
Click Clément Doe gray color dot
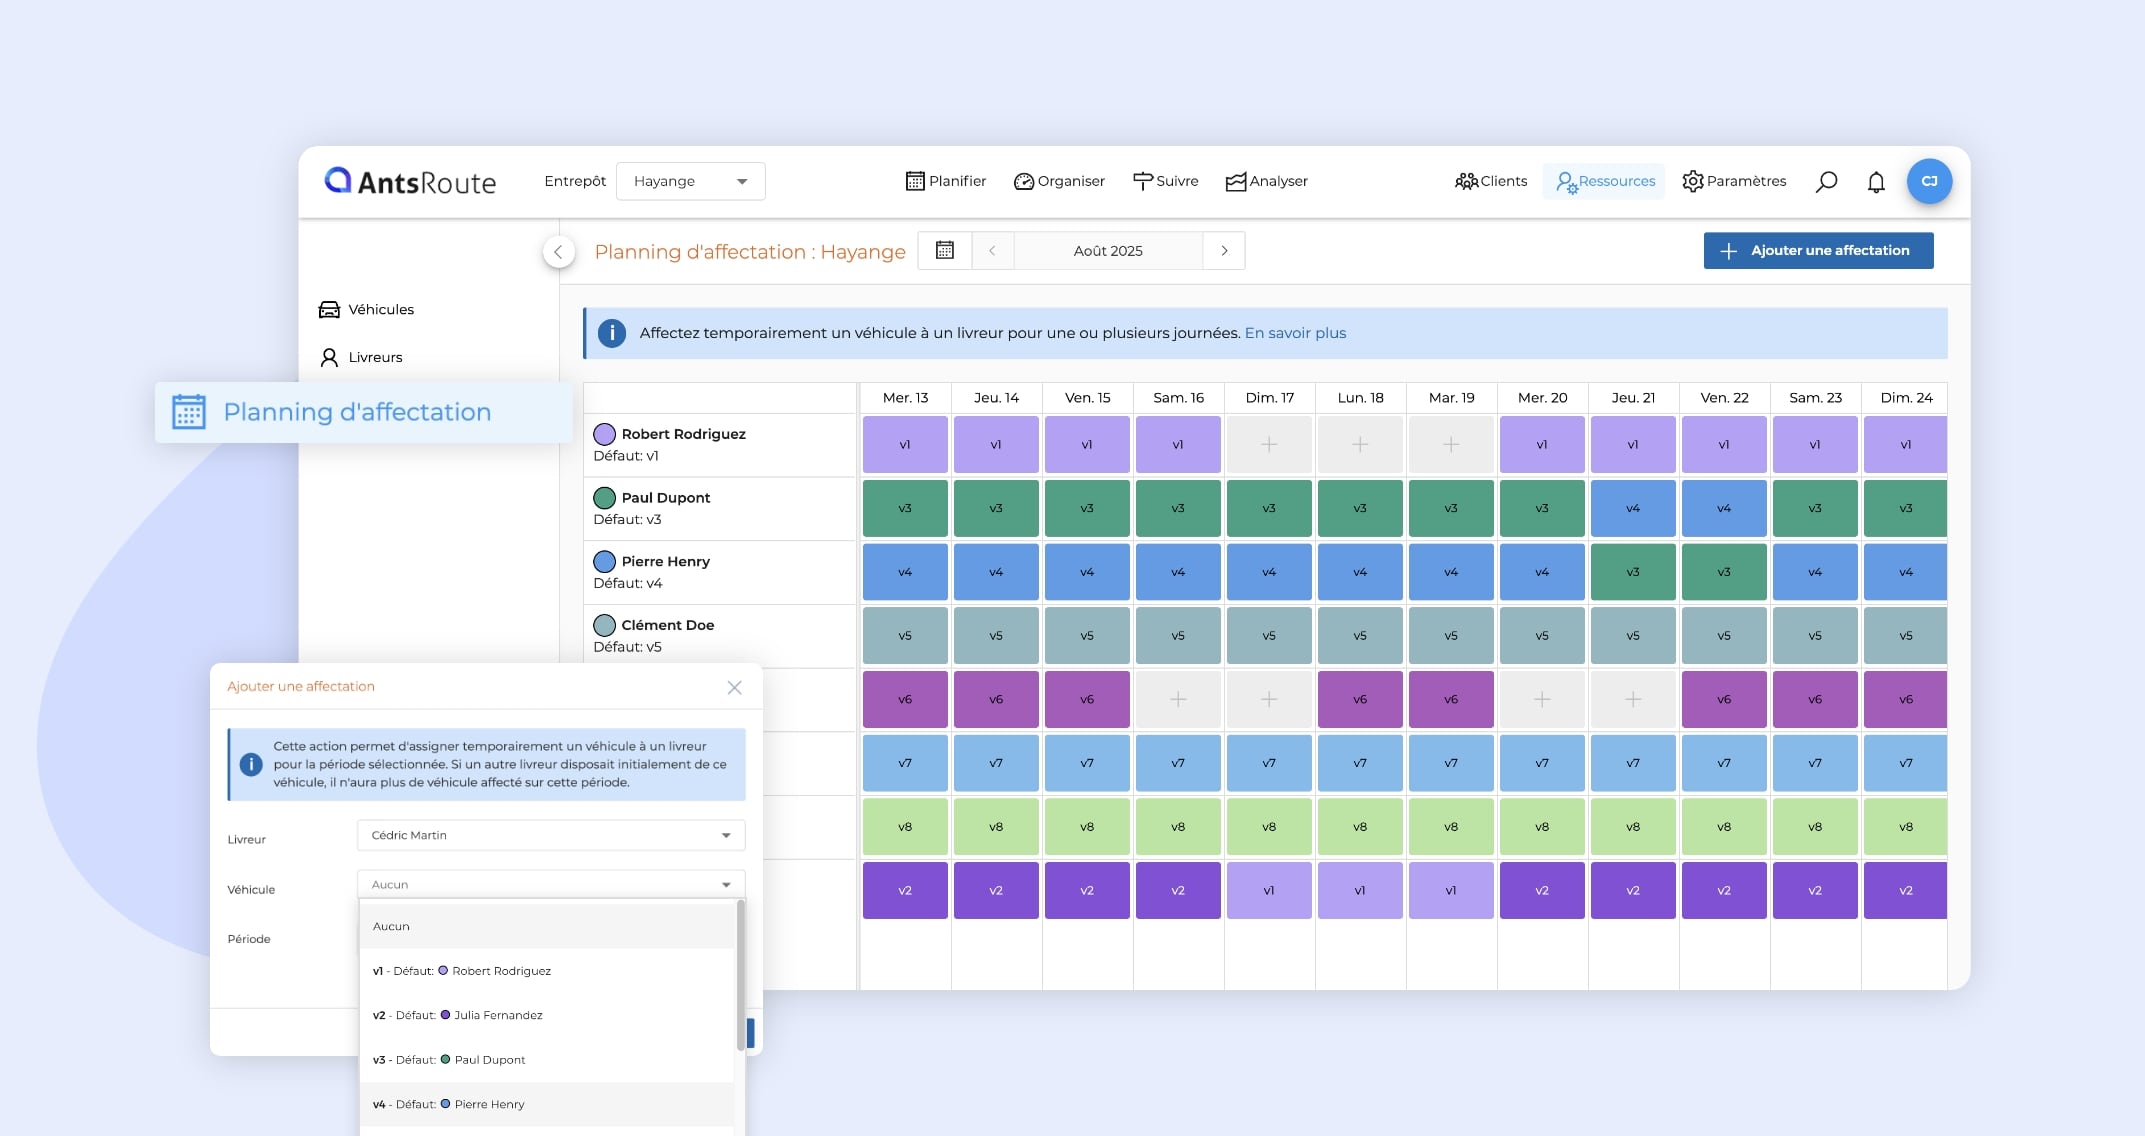[x=604, y=625]
